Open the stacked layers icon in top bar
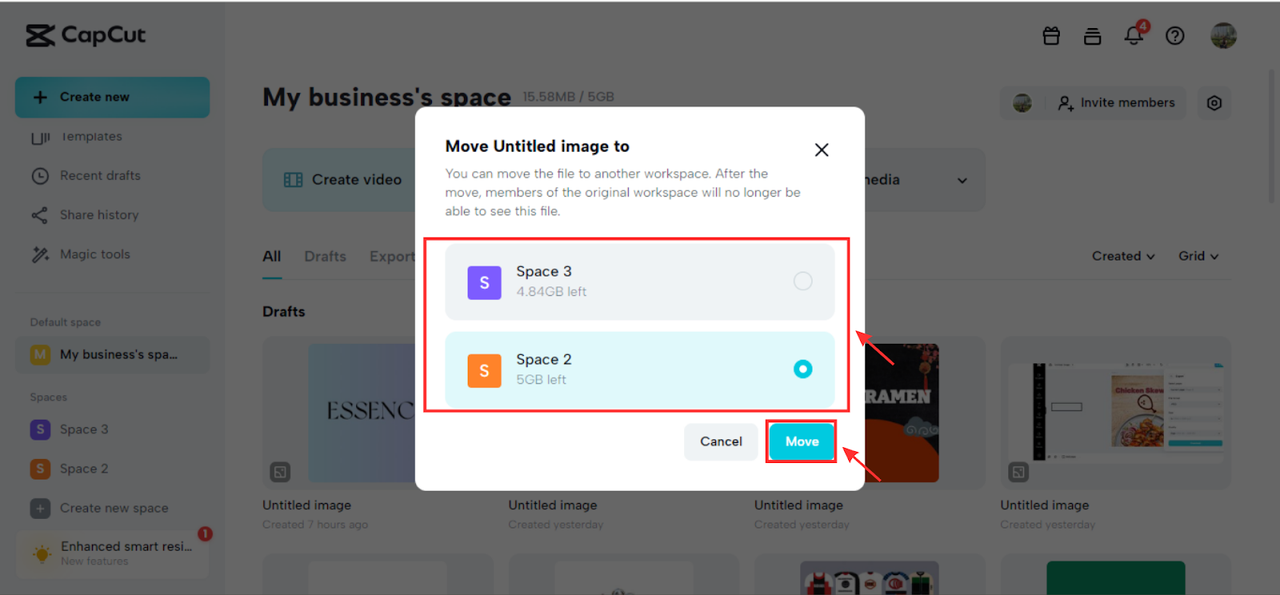The height and width of the screenshot is (595, 1280). pyautogui.click(x=1092, y=36)
